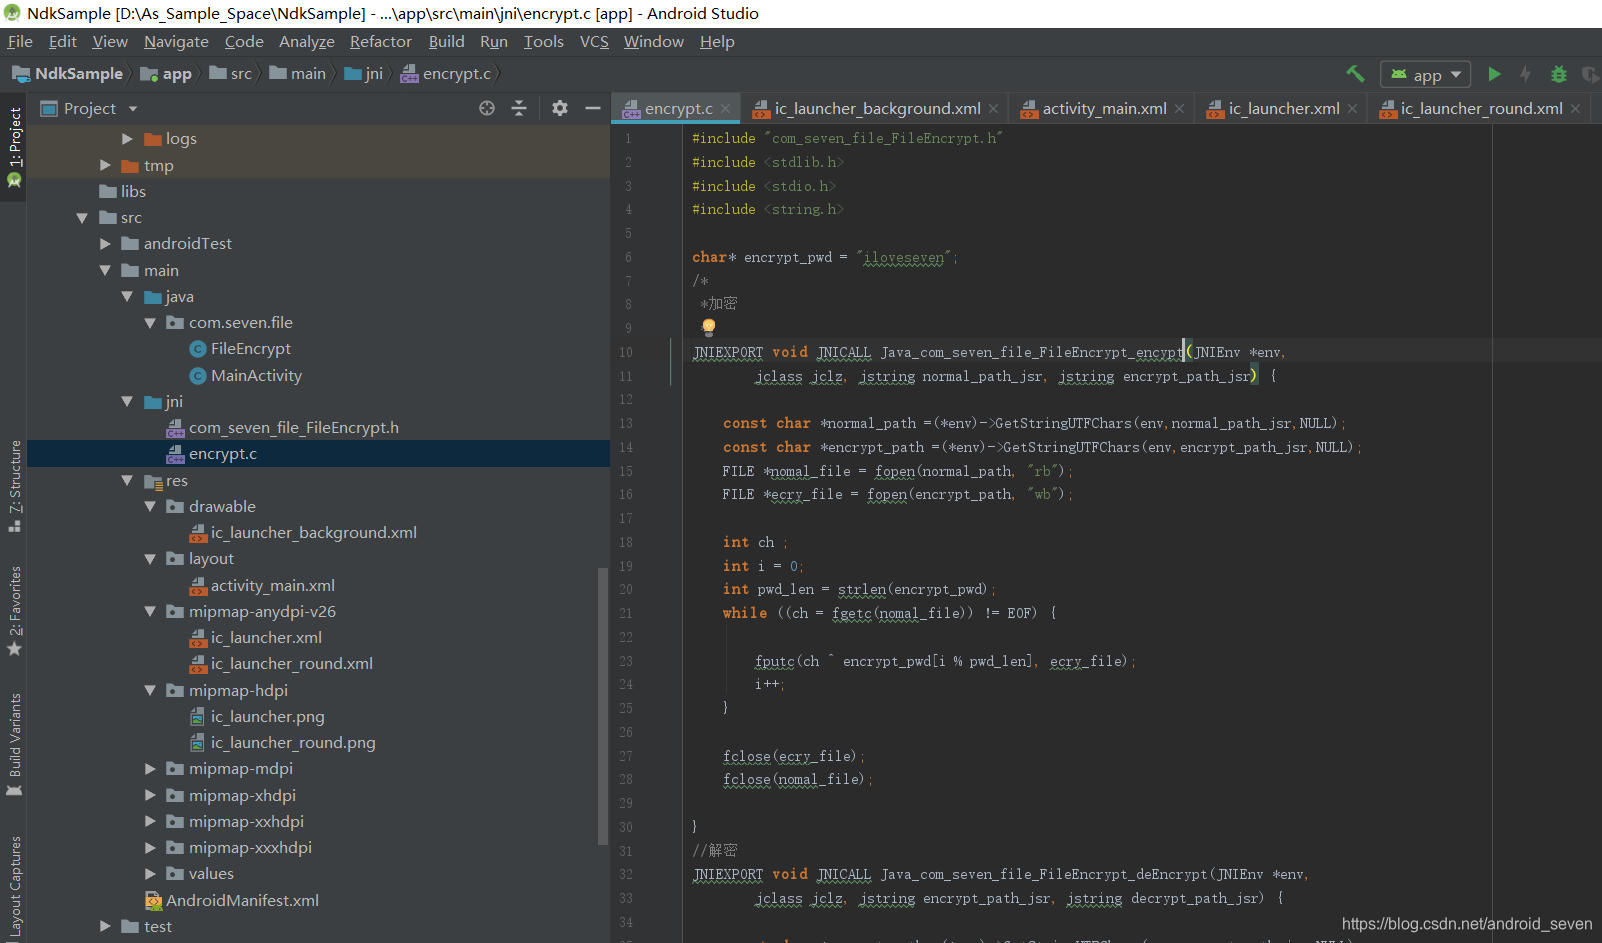Screen dimensions: 1602x943
Task: Click the Project tree vertical scrollbar
Action: (x=603, y=706)
